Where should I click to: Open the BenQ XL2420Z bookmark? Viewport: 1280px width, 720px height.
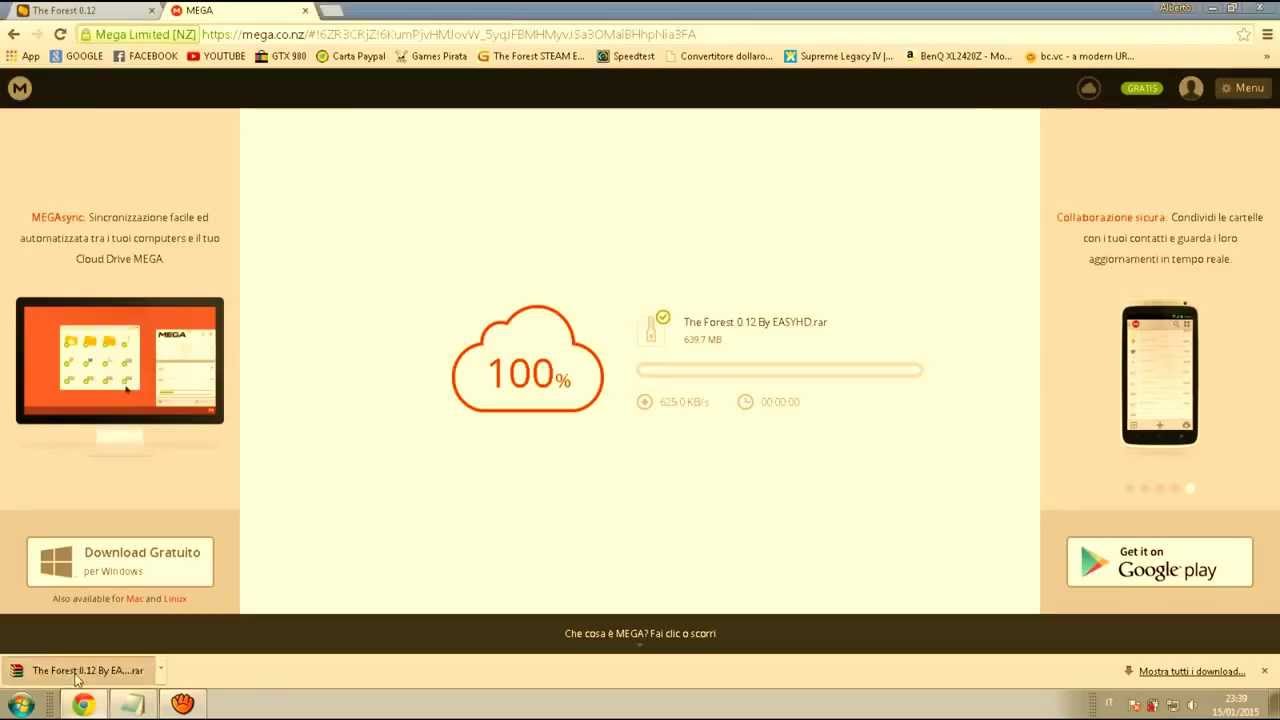pyautogui.click(x=958, y=56)
